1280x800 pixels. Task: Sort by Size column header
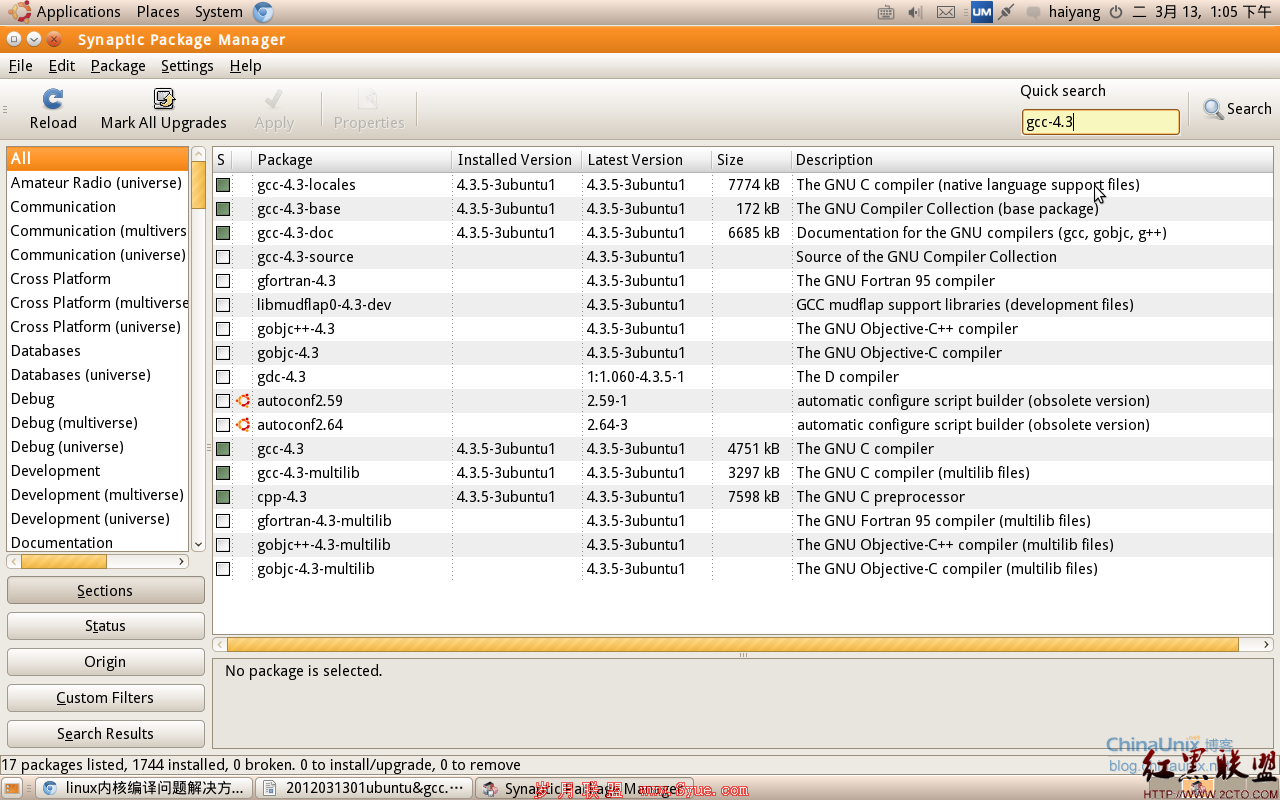[751, 160]
